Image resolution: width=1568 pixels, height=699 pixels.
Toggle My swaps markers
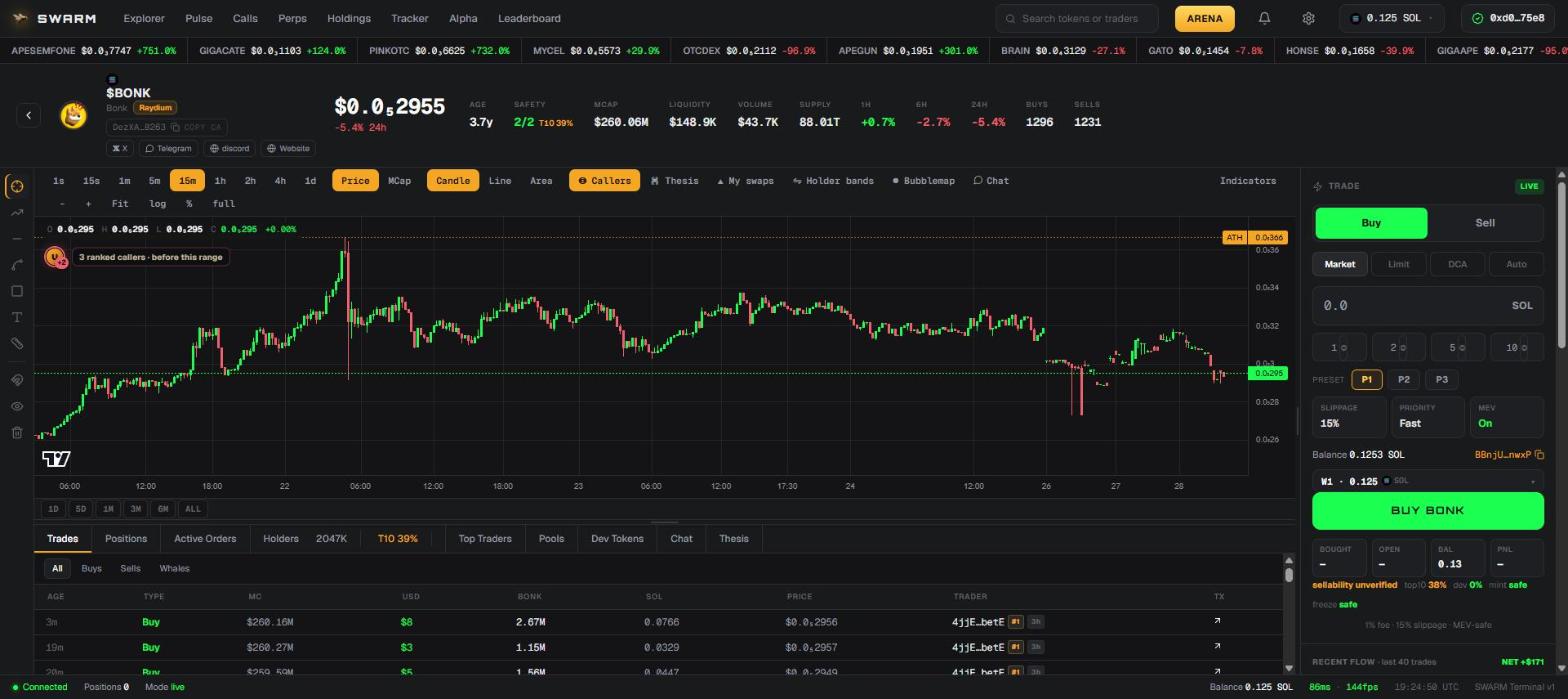[745, 181]
